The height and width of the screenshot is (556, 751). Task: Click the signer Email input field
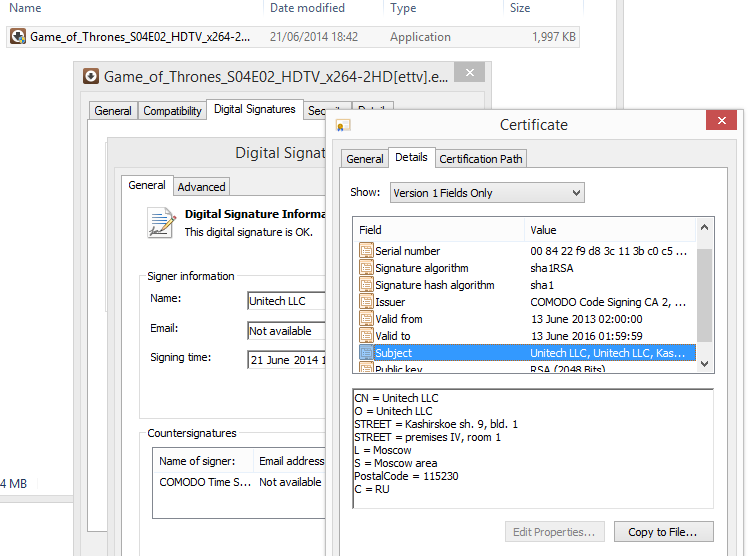click(x=286, y=330)
